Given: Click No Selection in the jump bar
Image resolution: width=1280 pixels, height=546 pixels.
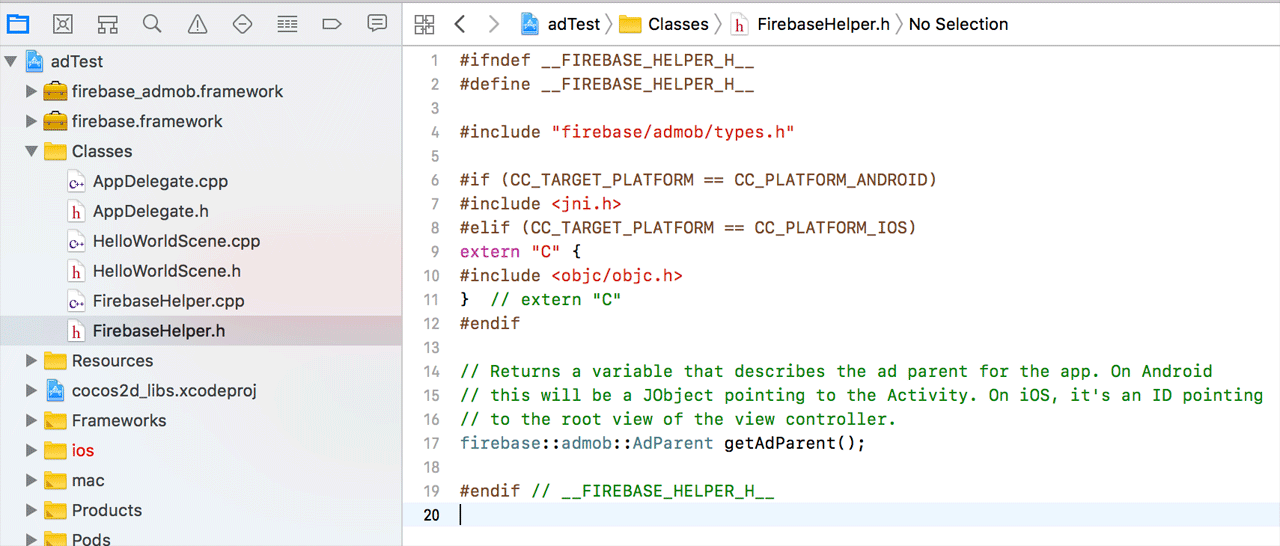Looking at the screenshot, I should tap(958, 24).
